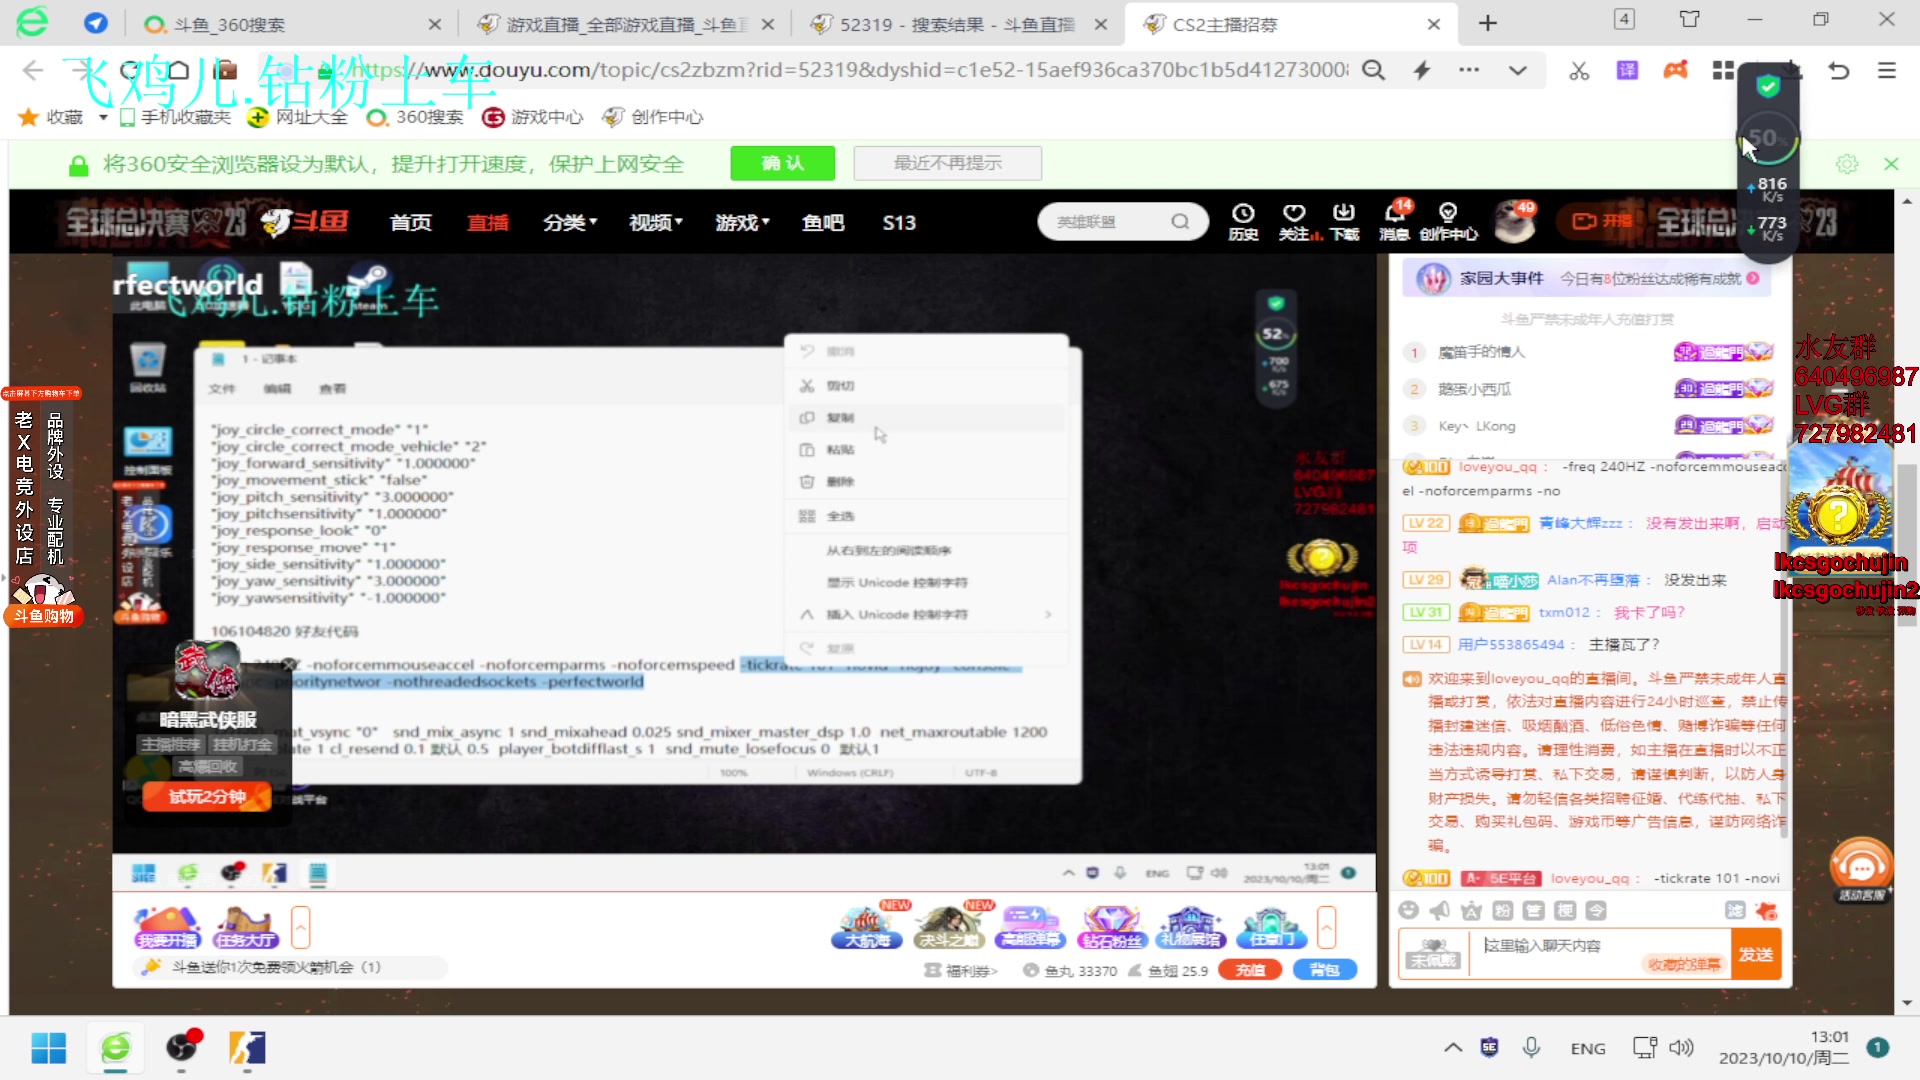Click the 最近不再提示 button
Viewport: 1920px width, 1080px height.
tap(947, 163)
